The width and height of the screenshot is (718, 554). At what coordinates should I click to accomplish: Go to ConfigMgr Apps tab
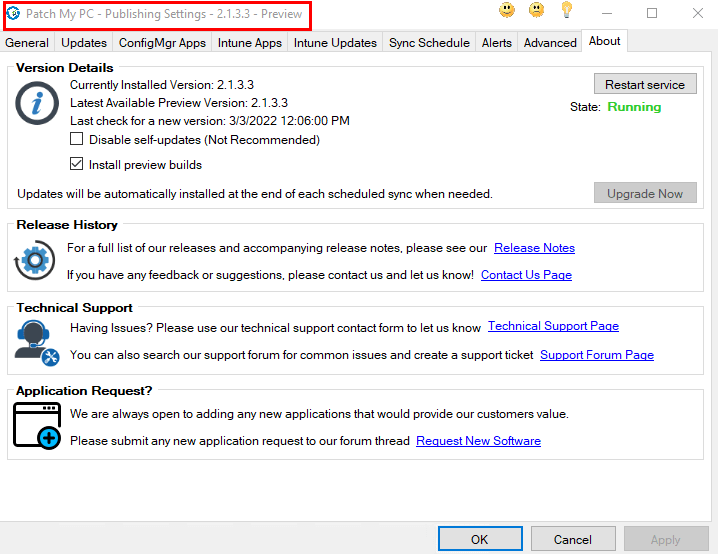pyautogui.click(x=162, y=43)
